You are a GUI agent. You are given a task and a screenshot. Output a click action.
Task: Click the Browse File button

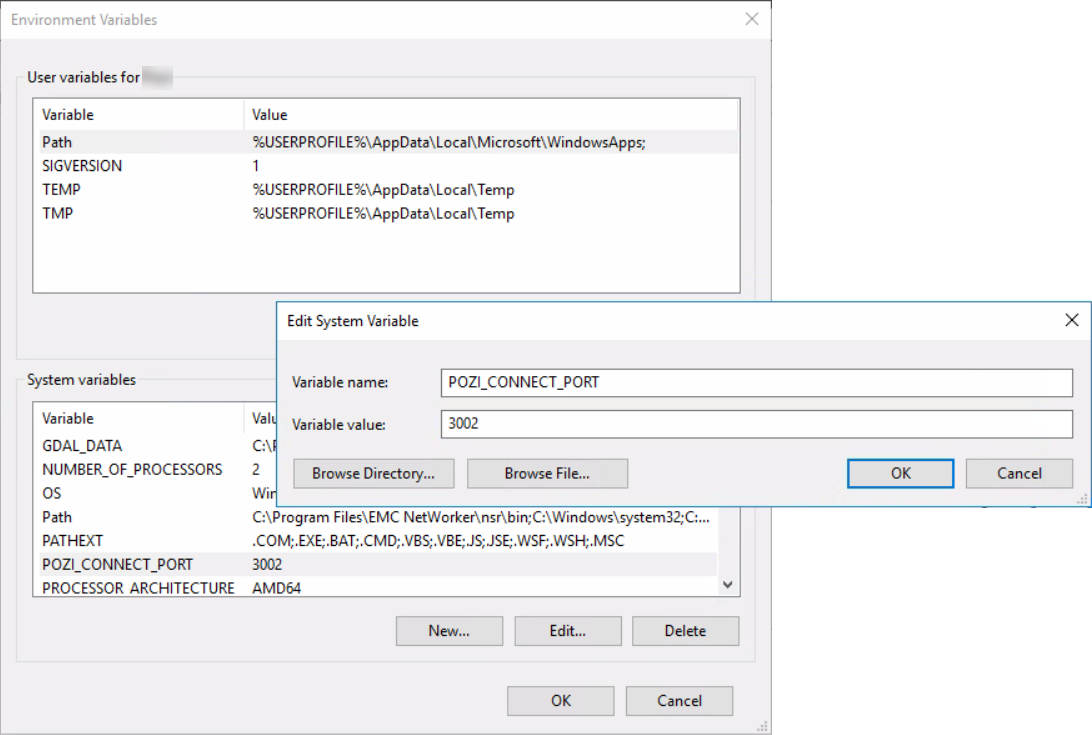pos(547,474)
